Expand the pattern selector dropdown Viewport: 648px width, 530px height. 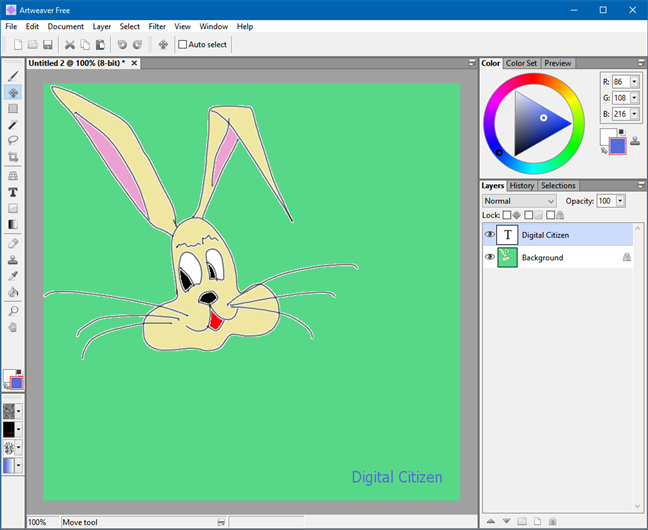[19, 429]
